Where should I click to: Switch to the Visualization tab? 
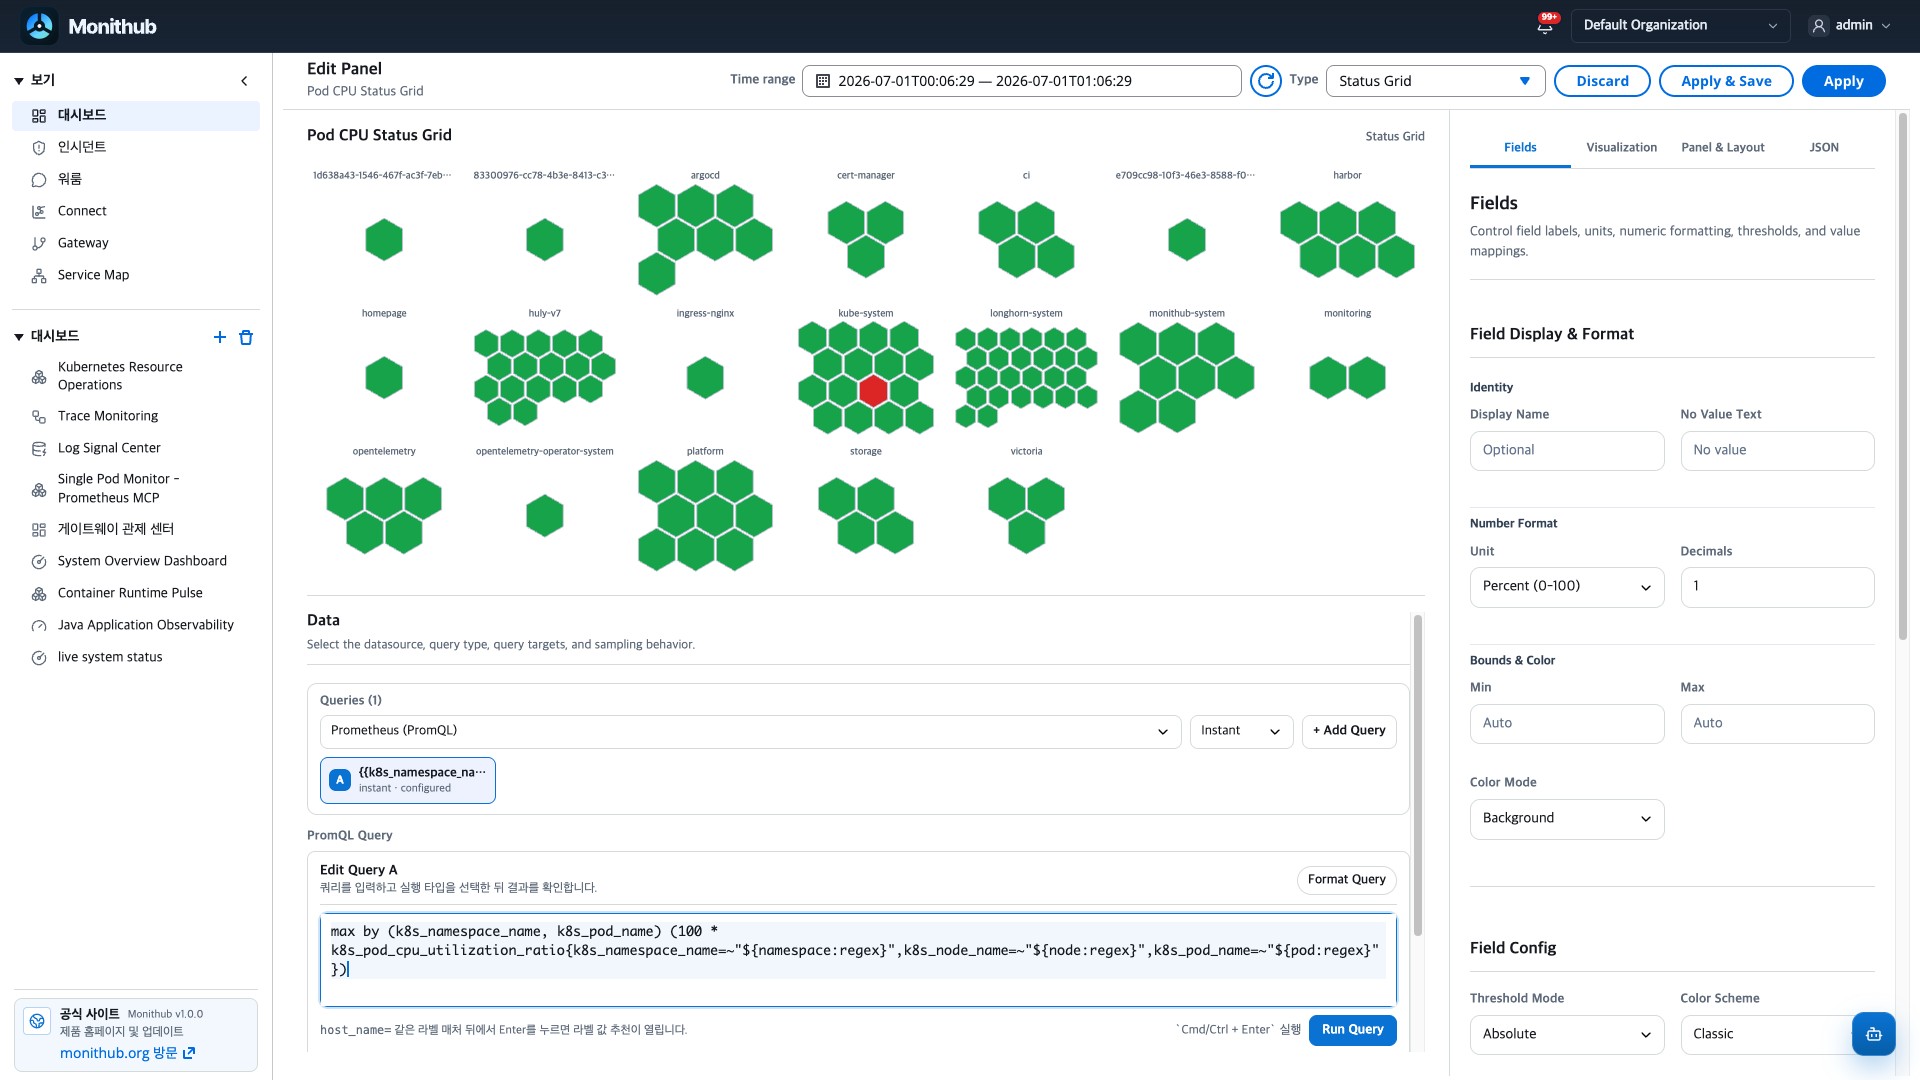coord(1621,147)
